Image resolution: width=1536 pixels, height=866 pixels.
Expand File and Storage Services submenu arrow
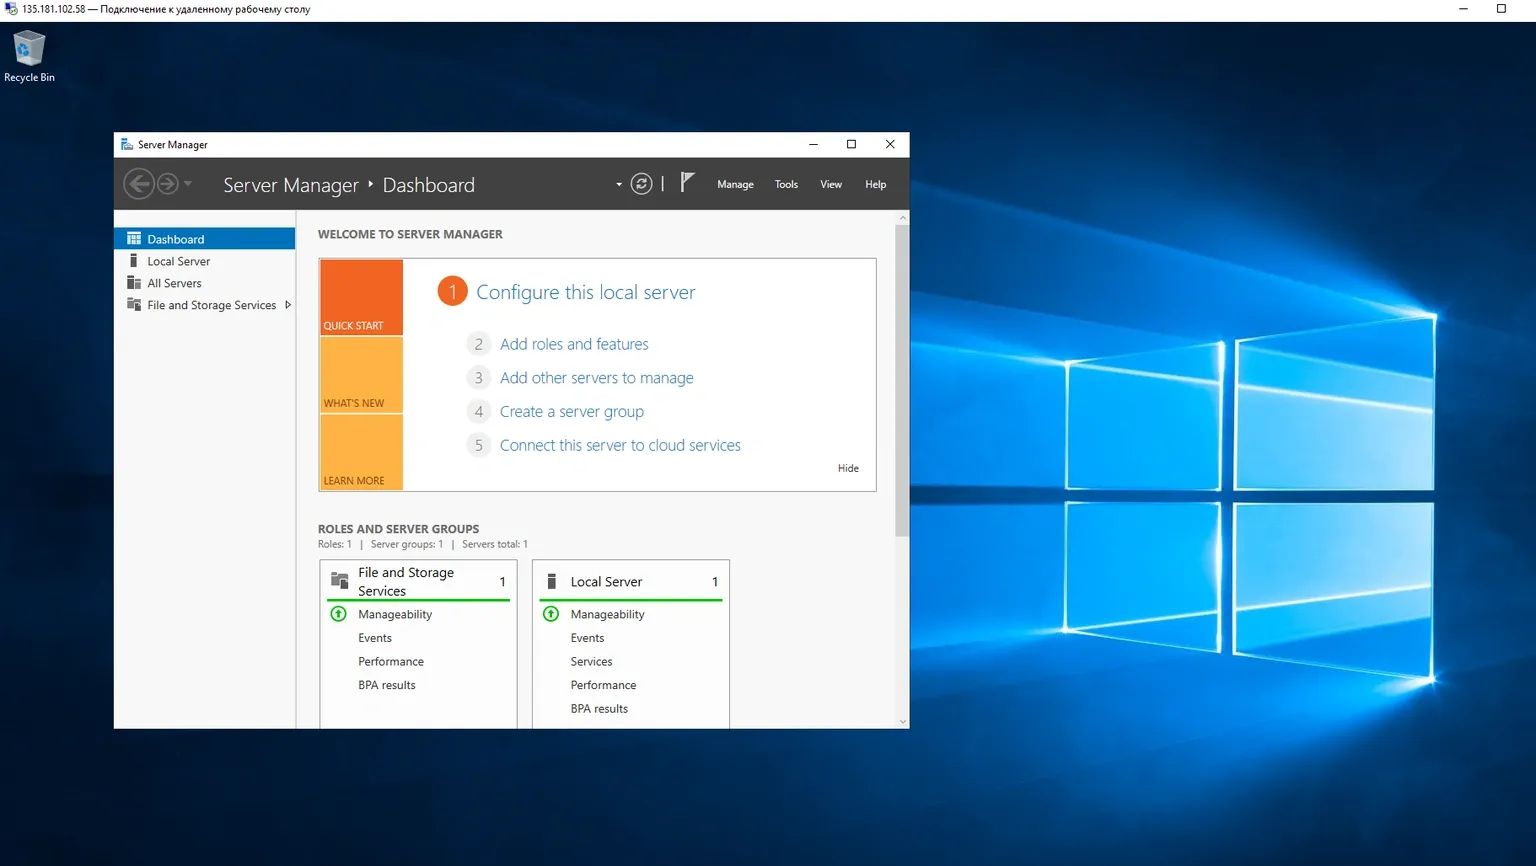pos(288,305)
